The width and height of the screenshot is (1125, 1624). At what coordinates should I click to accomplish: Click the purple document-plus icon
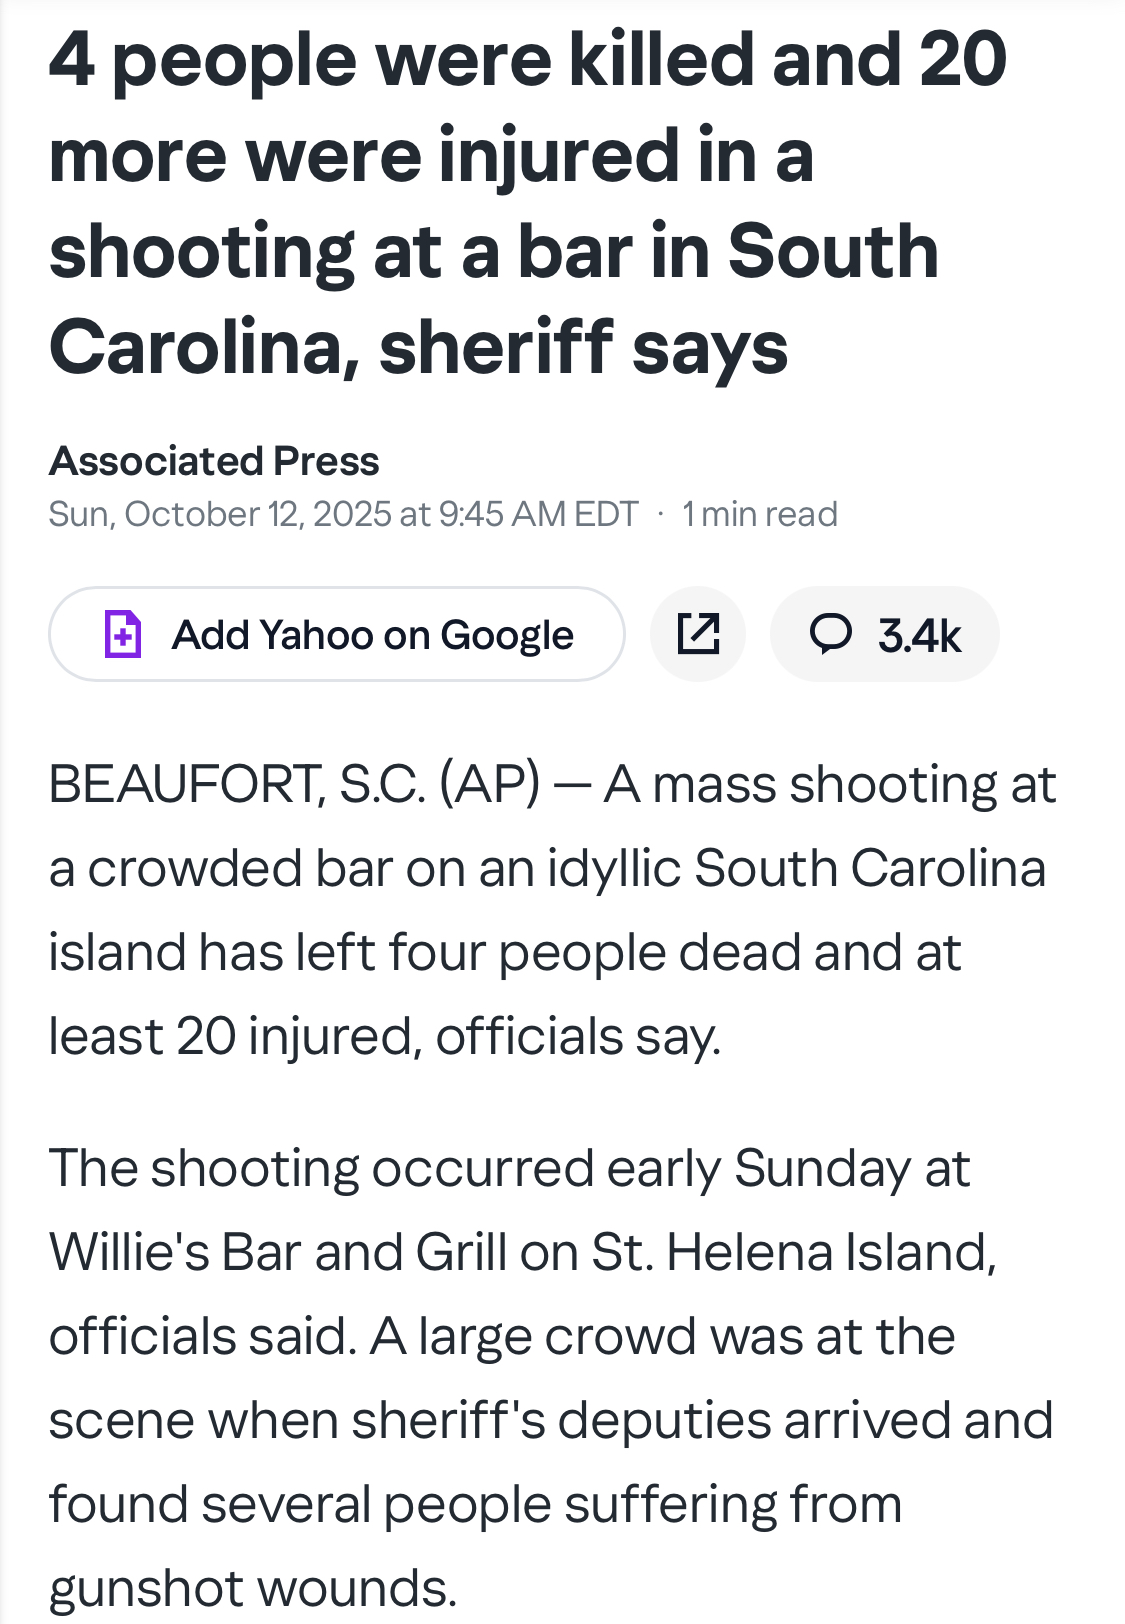point(123,634)
